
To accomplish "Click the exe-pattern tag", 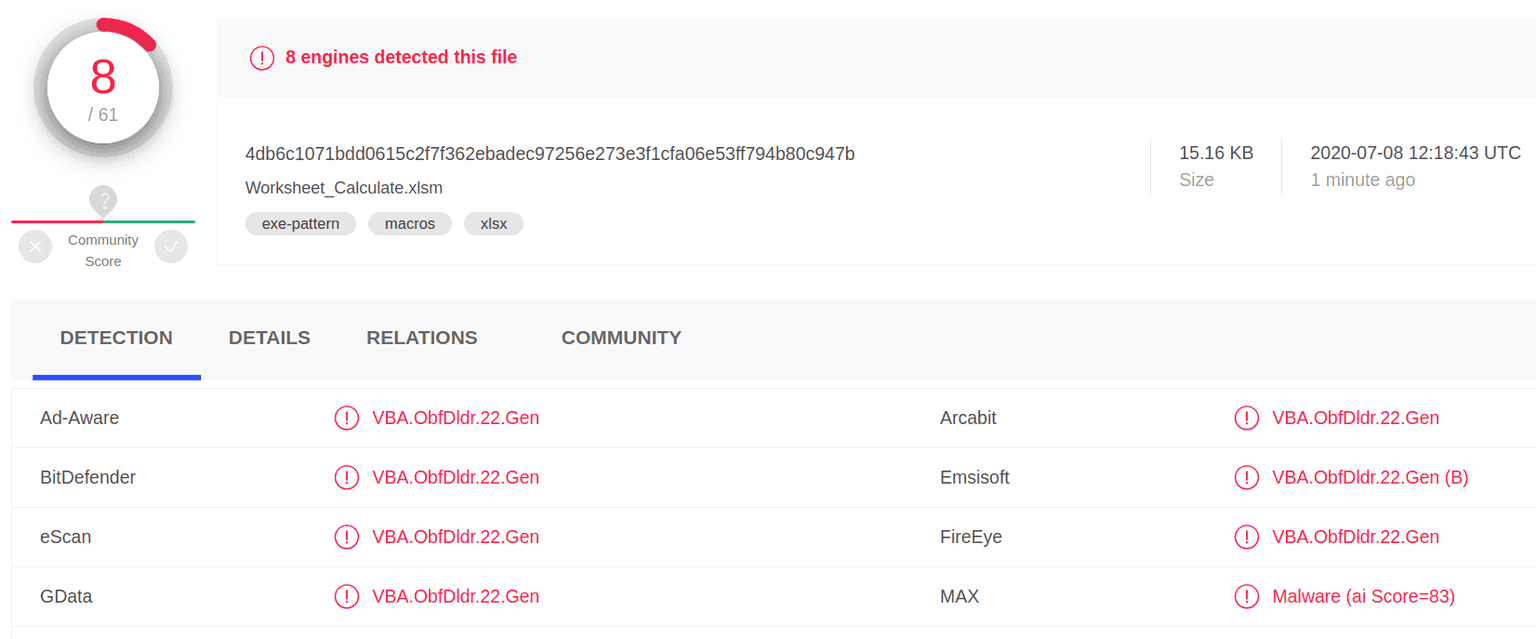I will click(301, 224).
